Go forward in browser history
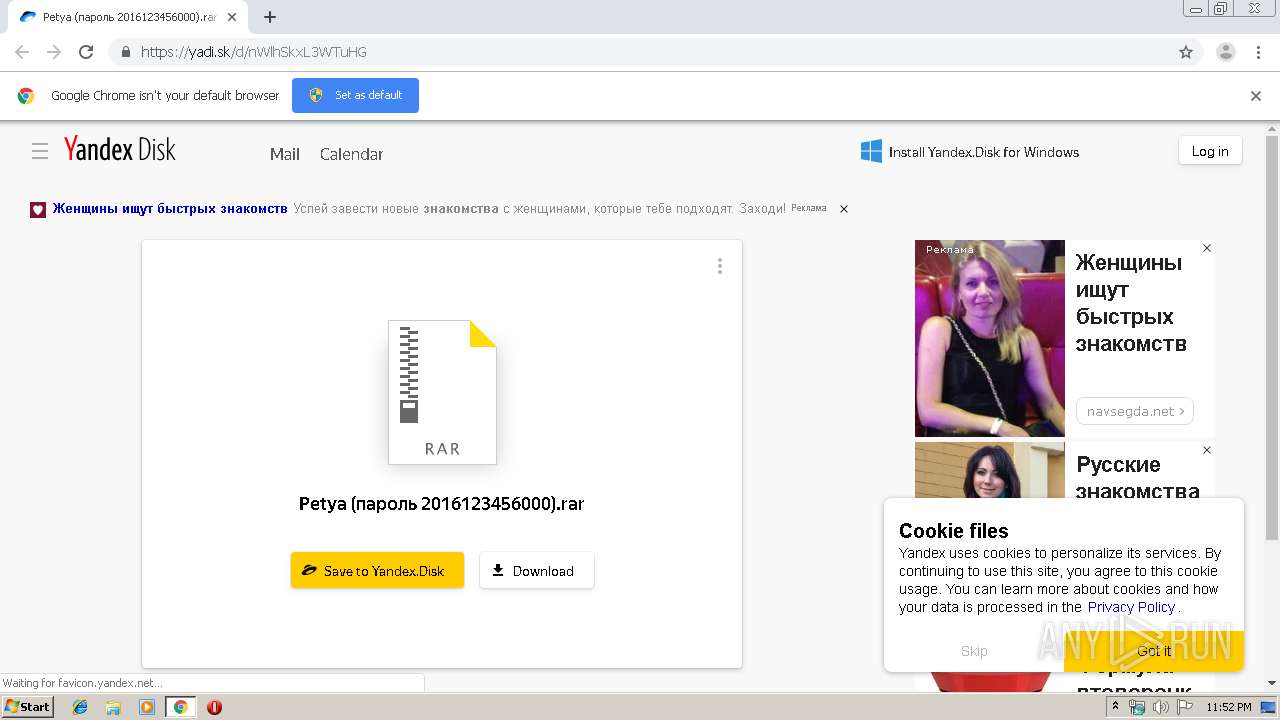Image resolution: width=1280 pixels, height=720 pixels. point(54,52)
